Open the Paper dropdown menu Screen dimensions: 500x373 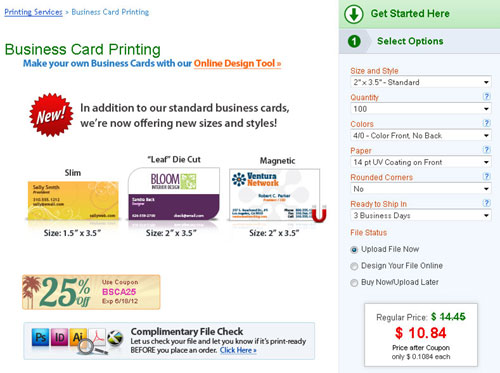click(x=421, y=162)
